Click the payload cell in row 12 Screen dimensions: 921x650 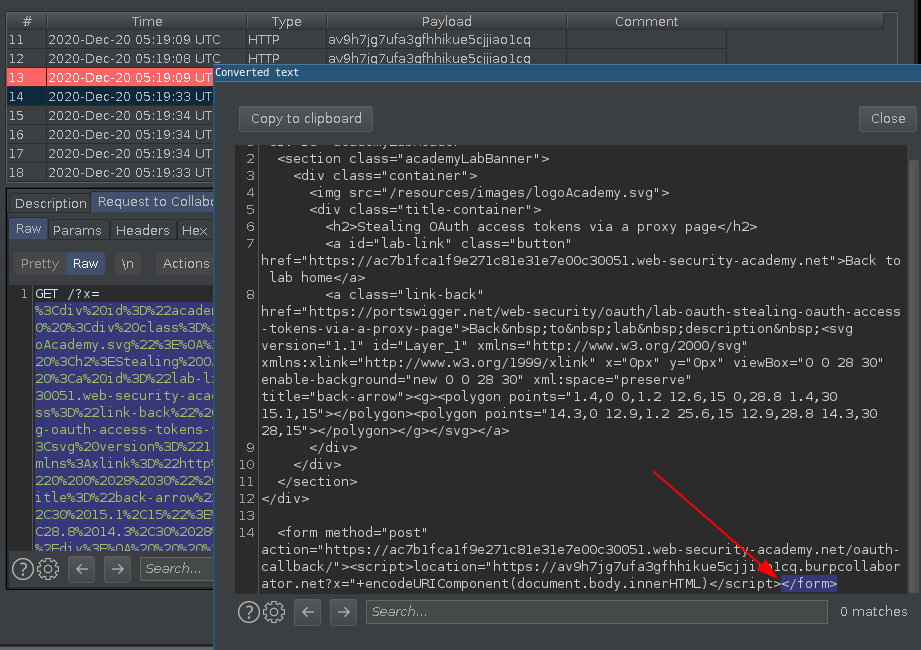(x=446, y=58)
